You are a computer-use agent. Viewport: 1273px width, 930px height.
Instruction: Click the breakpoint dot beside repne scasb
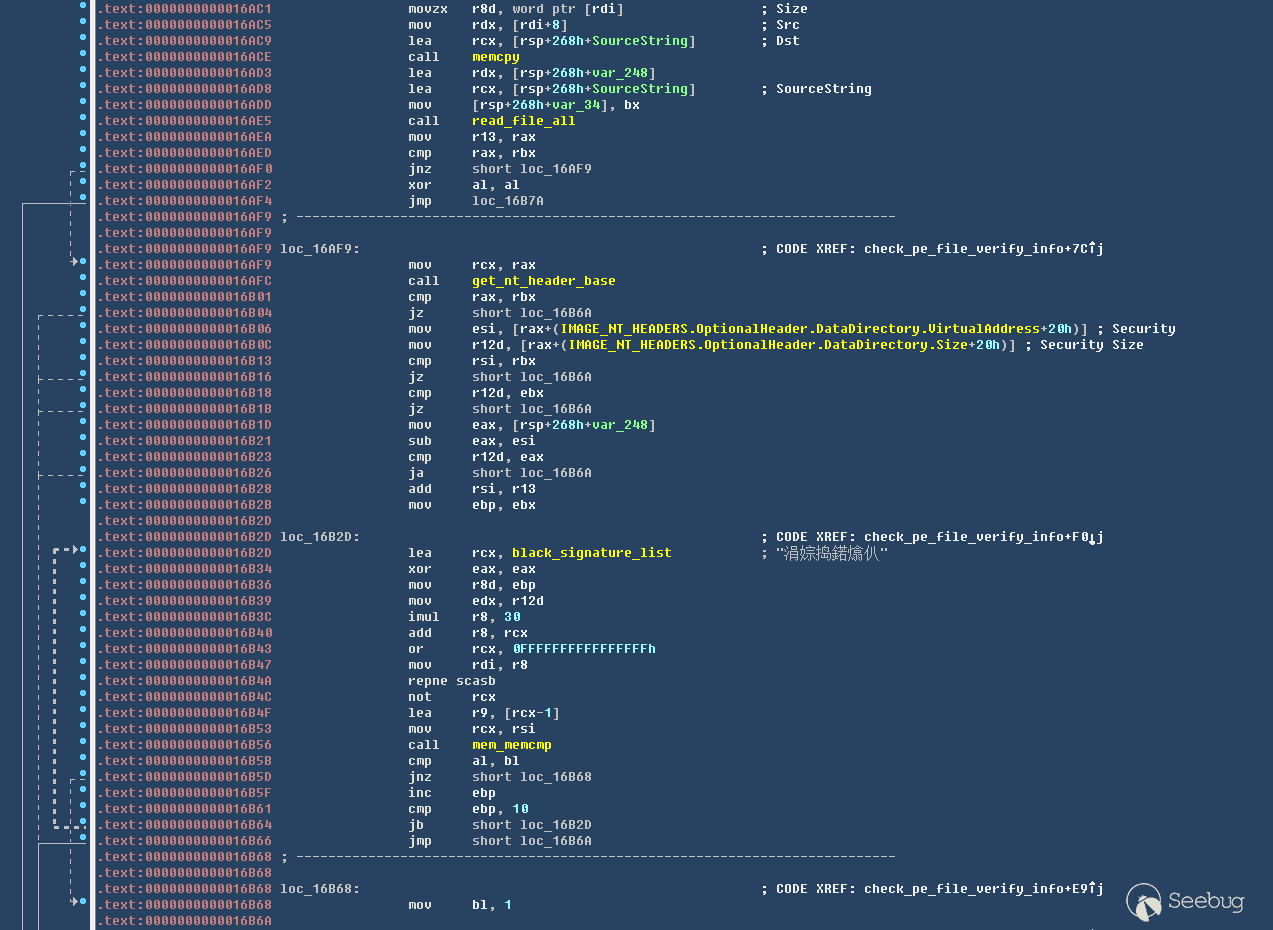(x=83, y=681)
